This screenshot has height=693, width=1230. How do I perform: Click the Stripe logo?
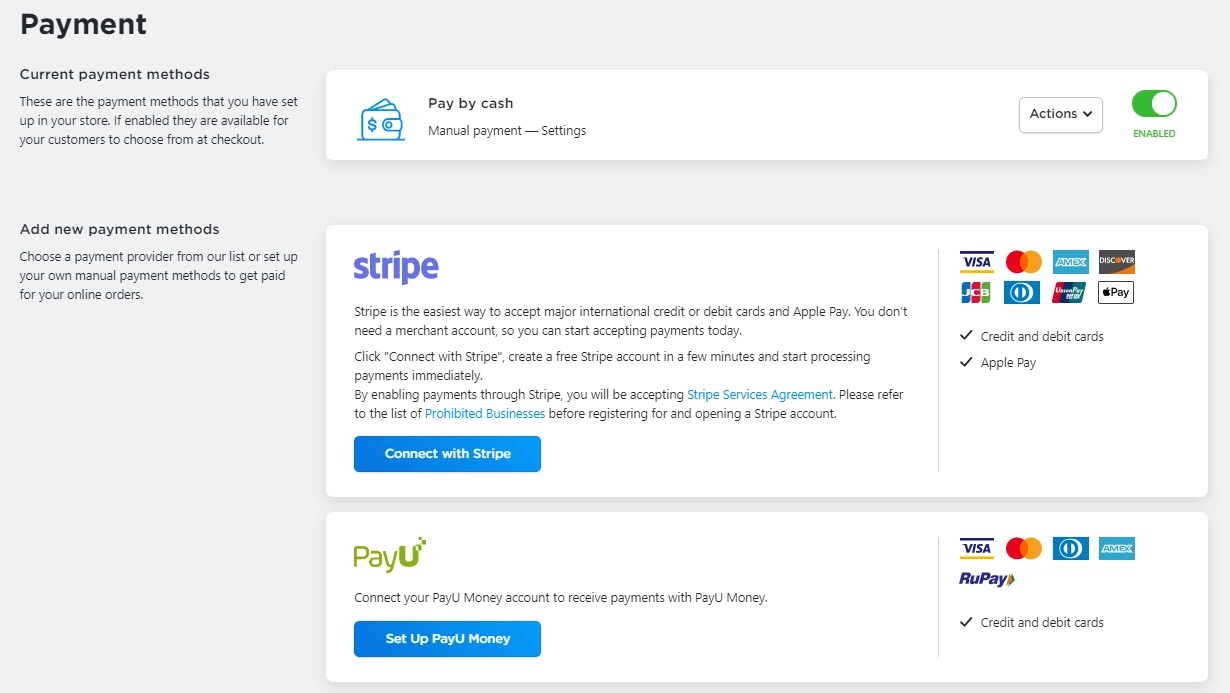(x=396, y=268)
